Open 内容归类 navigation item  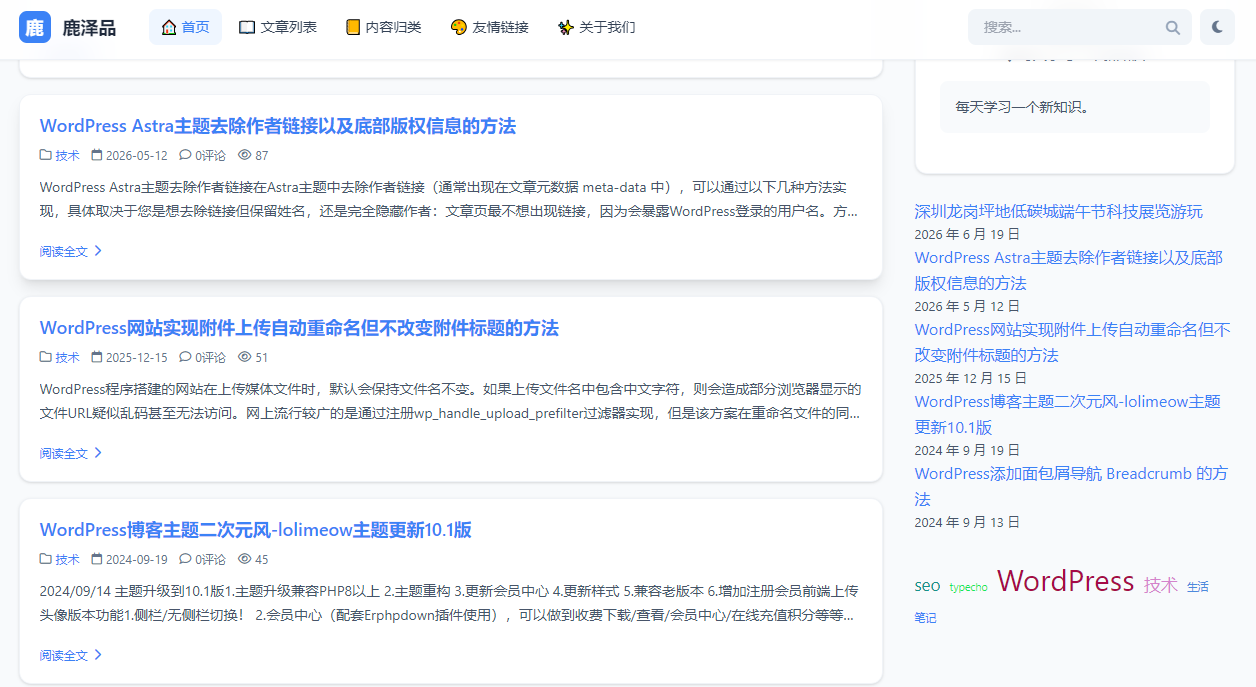pyautogui.click(x=383, y=27)
